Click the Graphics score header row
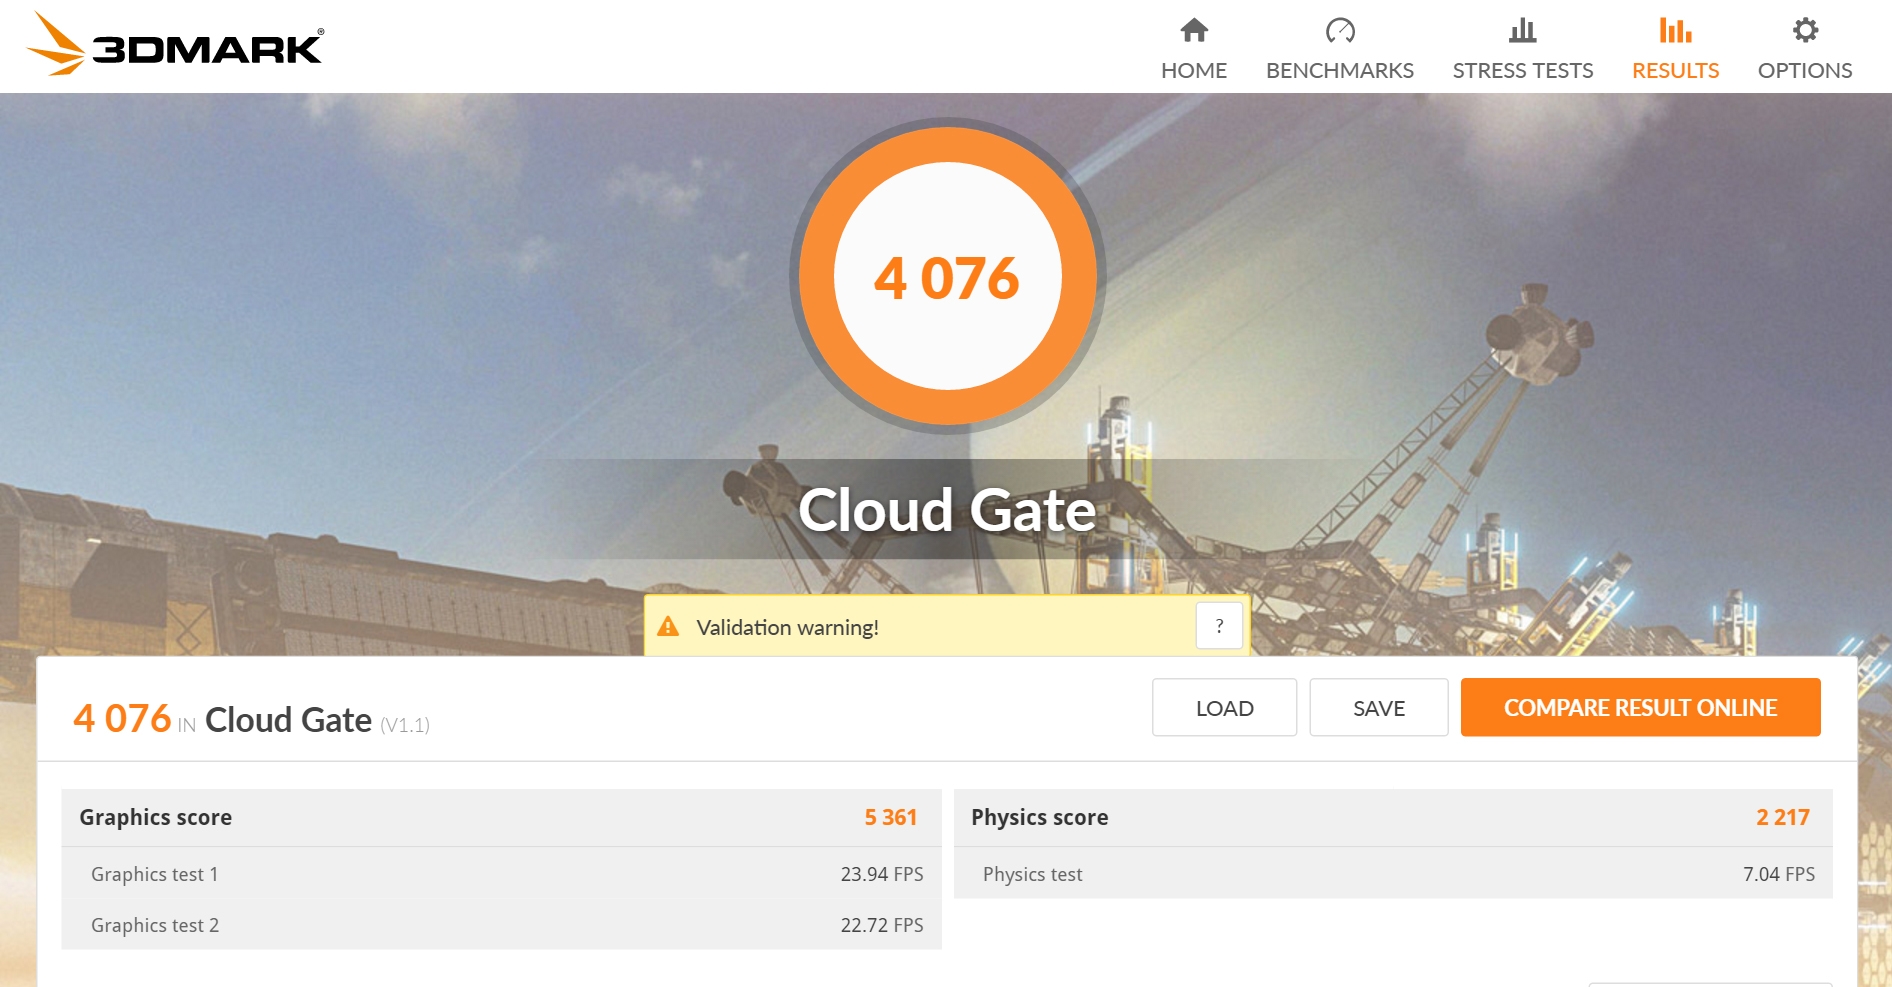 [x=500, y=818]
